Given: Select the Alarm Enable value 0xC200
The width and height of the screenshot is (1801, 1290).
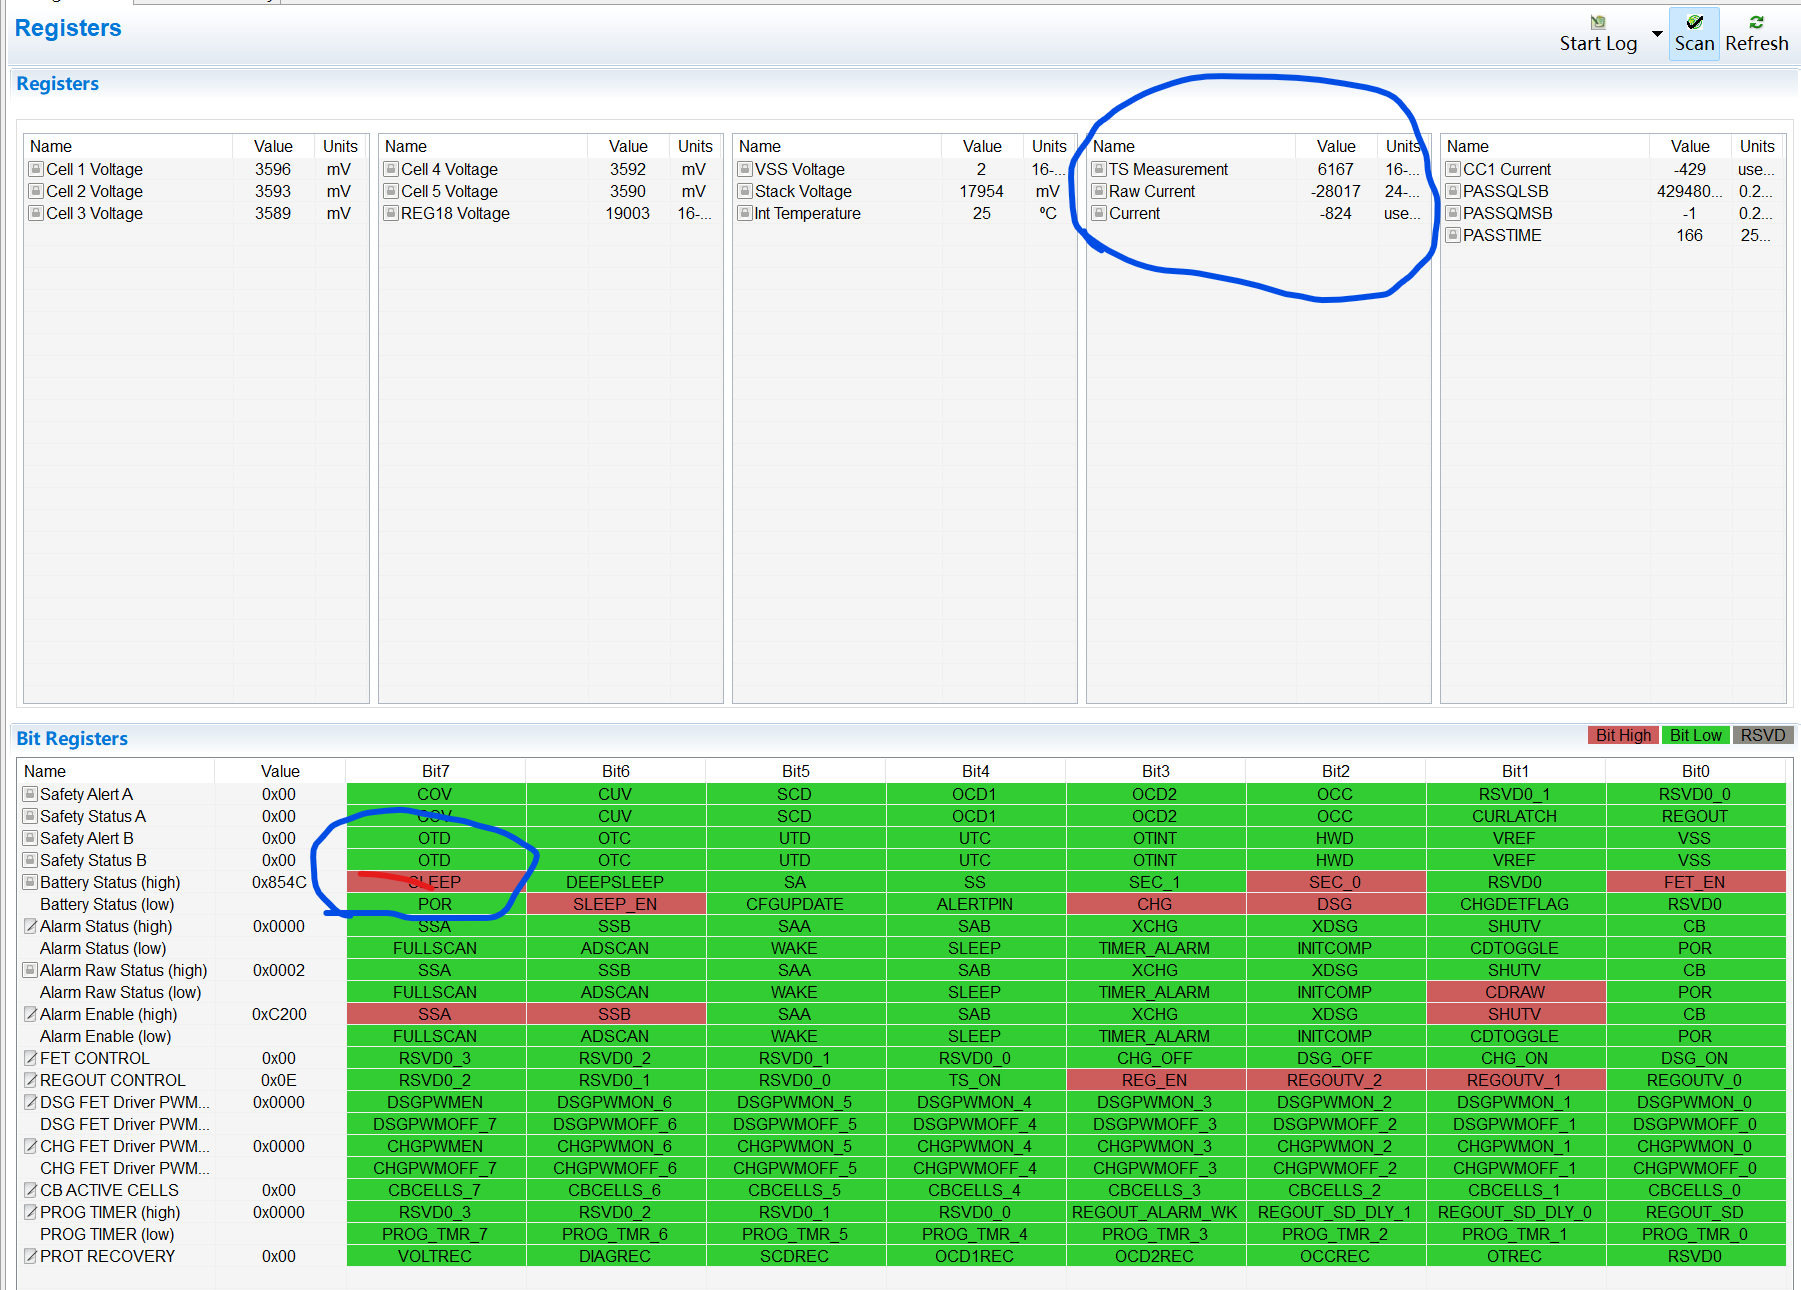Looking at the screenshot, I should point(279,1014).
